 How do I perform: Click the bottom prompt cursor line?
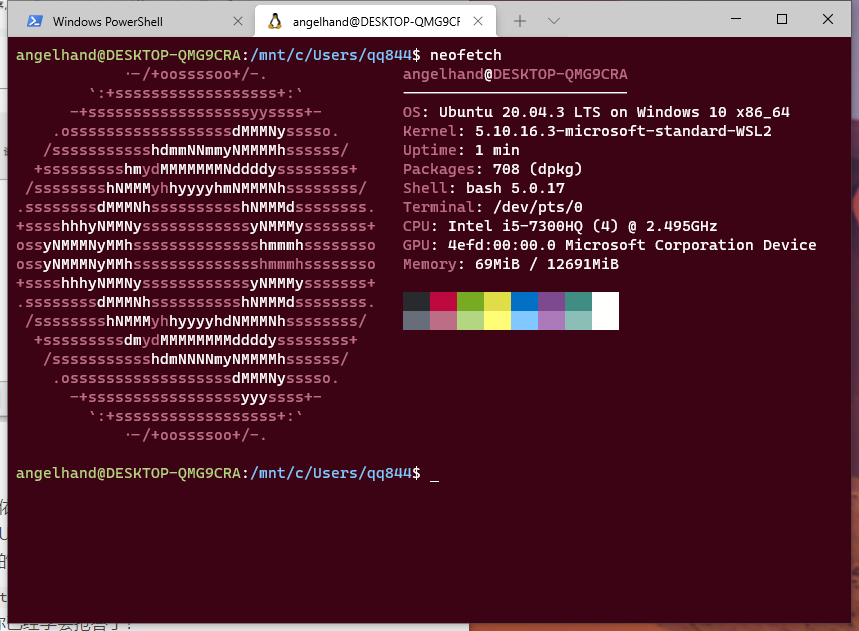coord(227,473)
